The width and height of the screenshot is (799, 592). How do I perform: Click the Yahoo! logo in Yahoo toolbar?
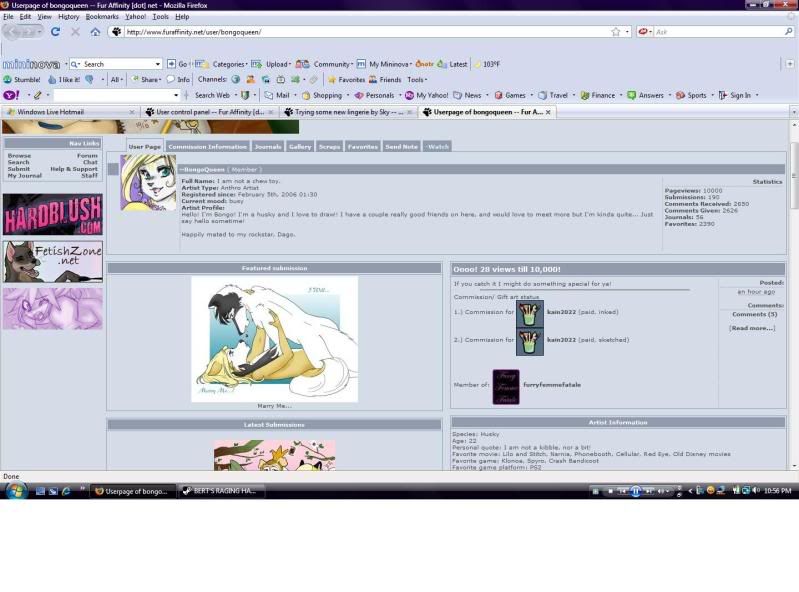click(10, 95)
